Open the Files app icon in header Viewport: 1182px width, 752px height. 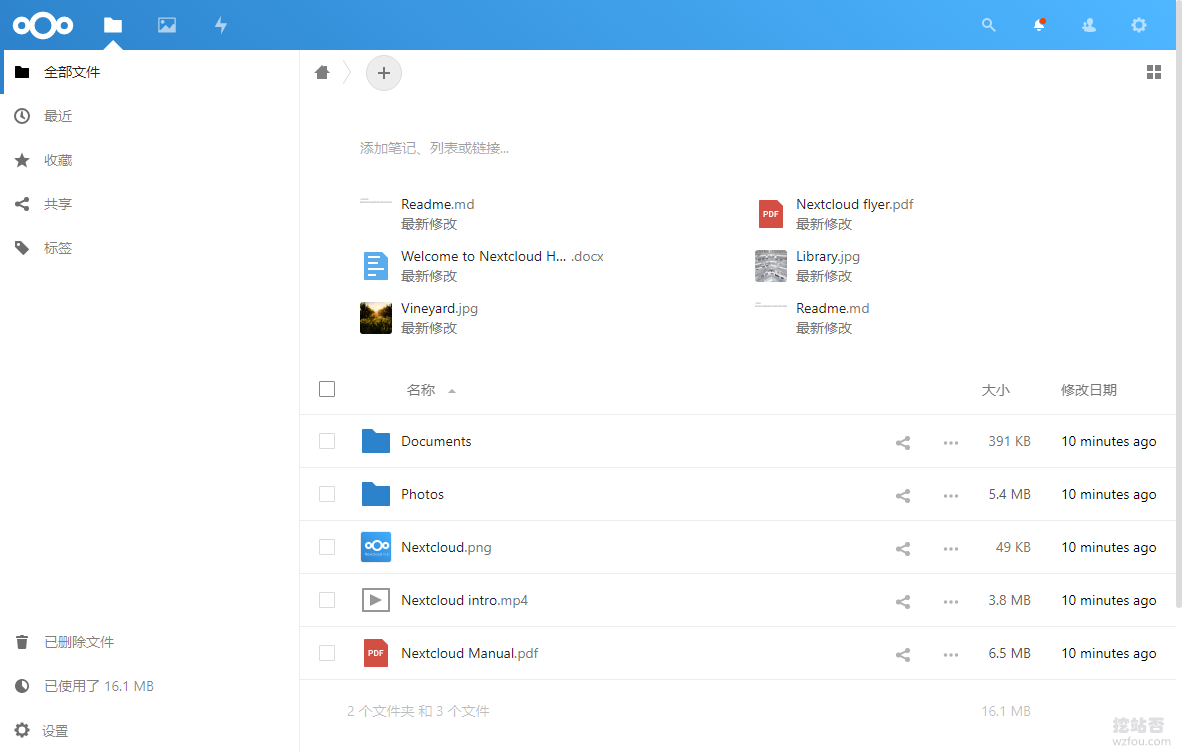(113, 25)
